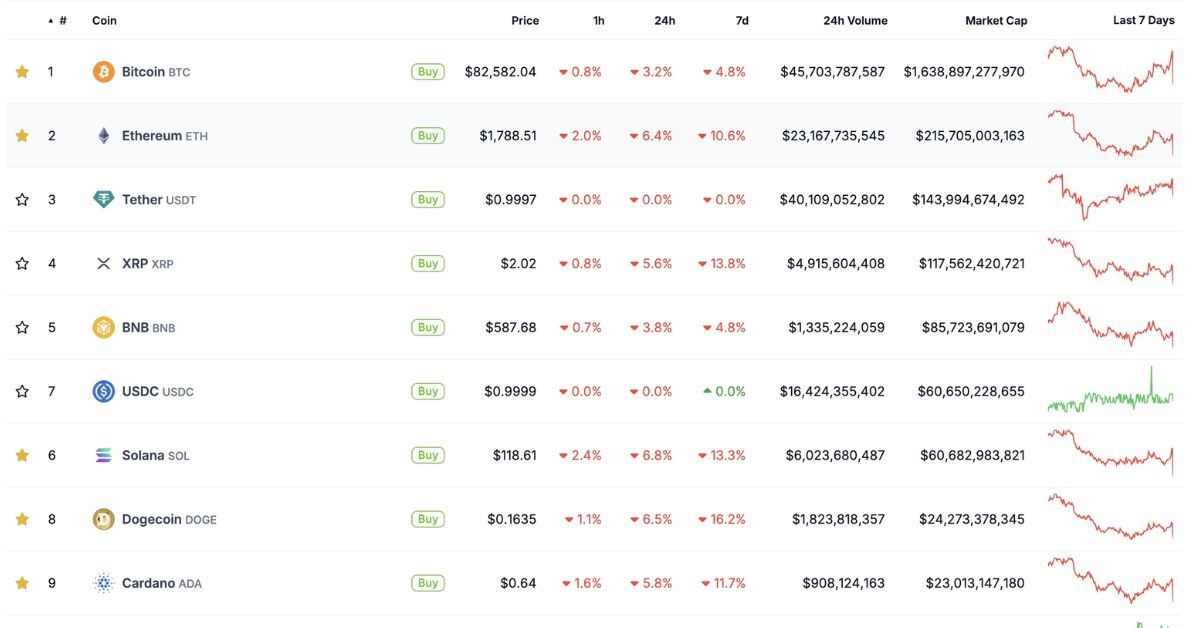This screenshot has width=1200, height=628.
Task: Sort table by rank number column
Action: [x=62, y=21]
